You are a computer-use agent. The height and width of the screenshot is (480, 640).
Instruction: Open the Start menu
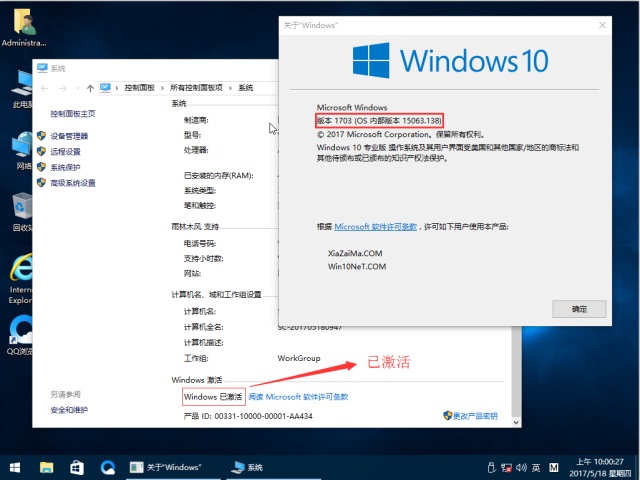point(15,467)
